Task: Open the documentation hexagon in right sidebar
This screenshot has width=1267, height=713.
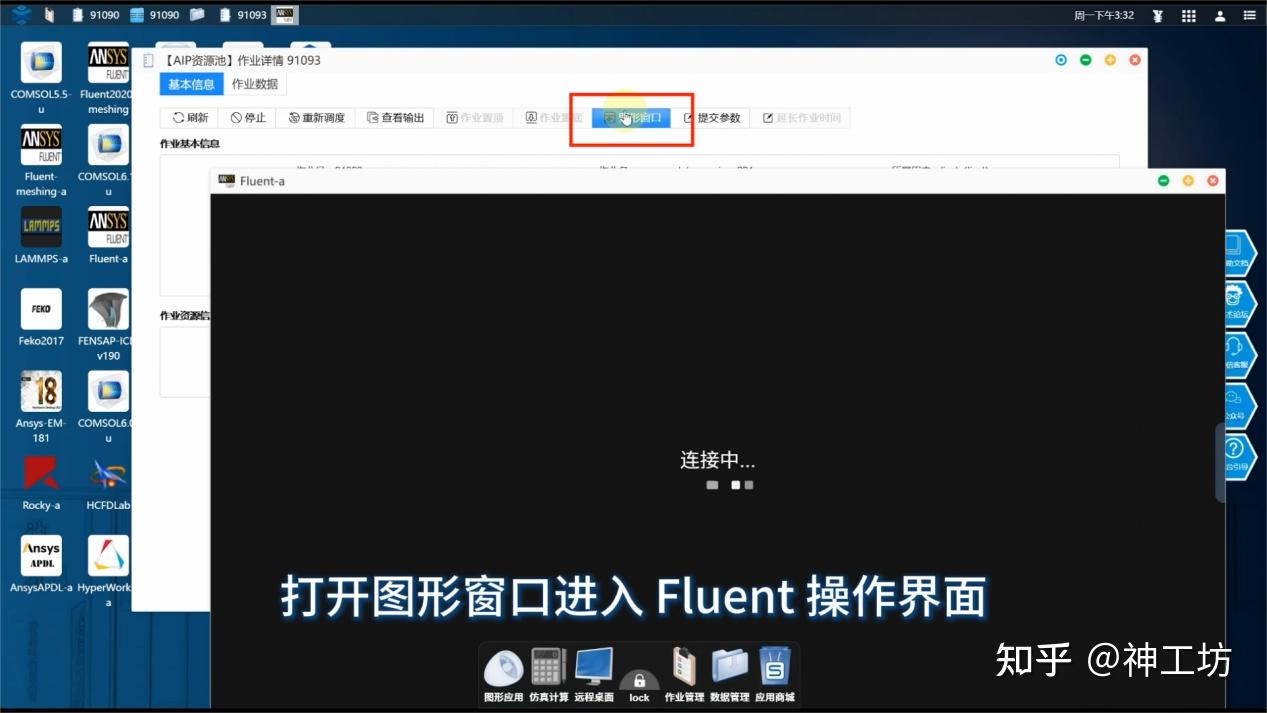Action: [1239, 252]
